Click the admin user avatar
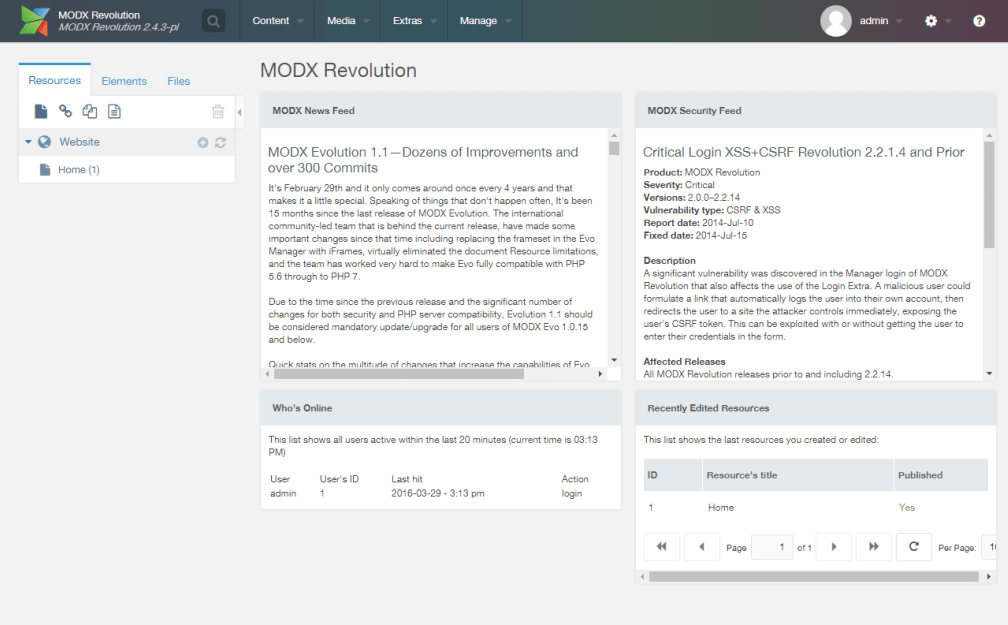 (x=836, y=21)
